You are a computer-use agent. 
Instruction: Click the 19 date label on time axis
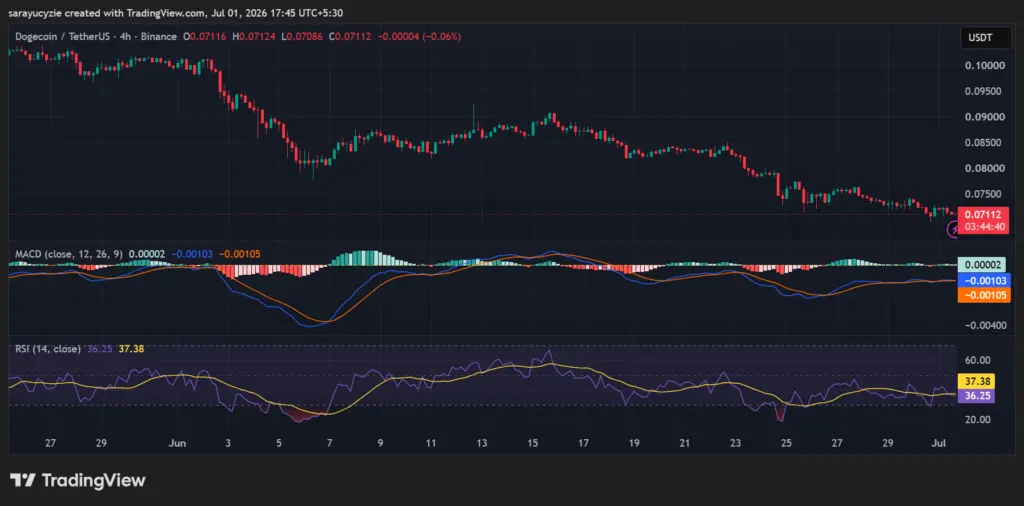[x=634, y=443]
